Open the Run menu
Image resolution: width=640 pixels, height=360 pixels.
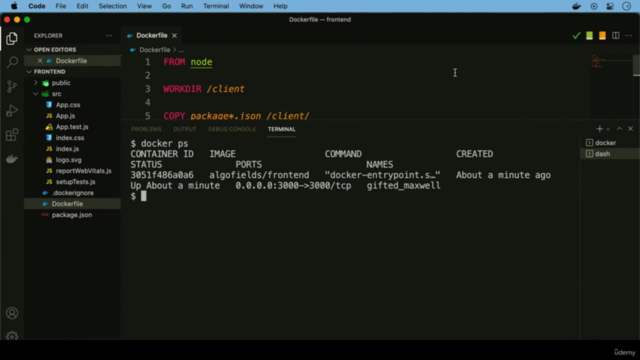pyautogui.click(x=187, y=6)
